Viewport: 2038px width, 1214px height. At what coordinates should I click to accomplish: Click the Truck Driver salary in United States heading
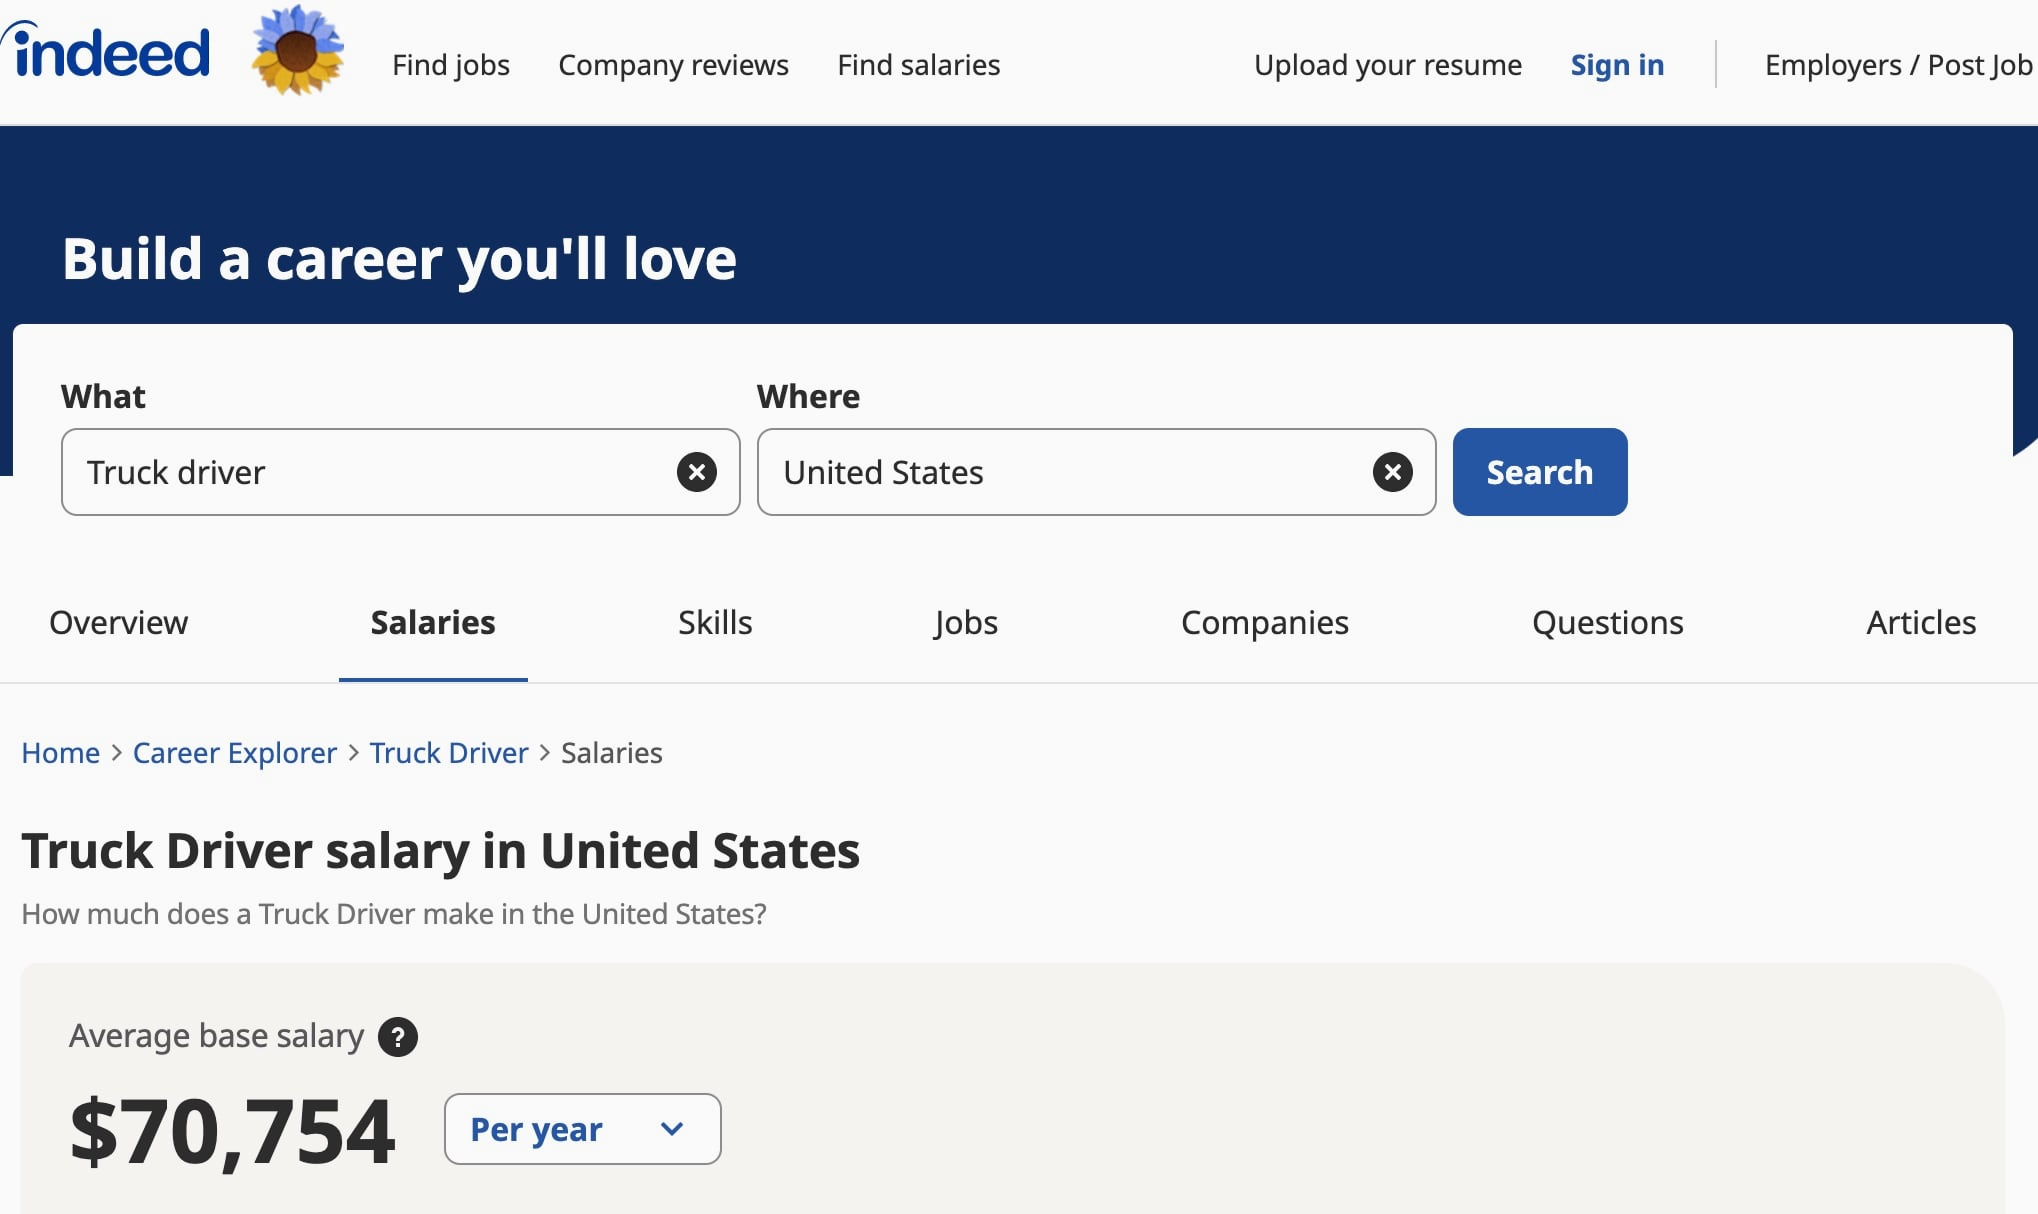[x=441, y=851]
